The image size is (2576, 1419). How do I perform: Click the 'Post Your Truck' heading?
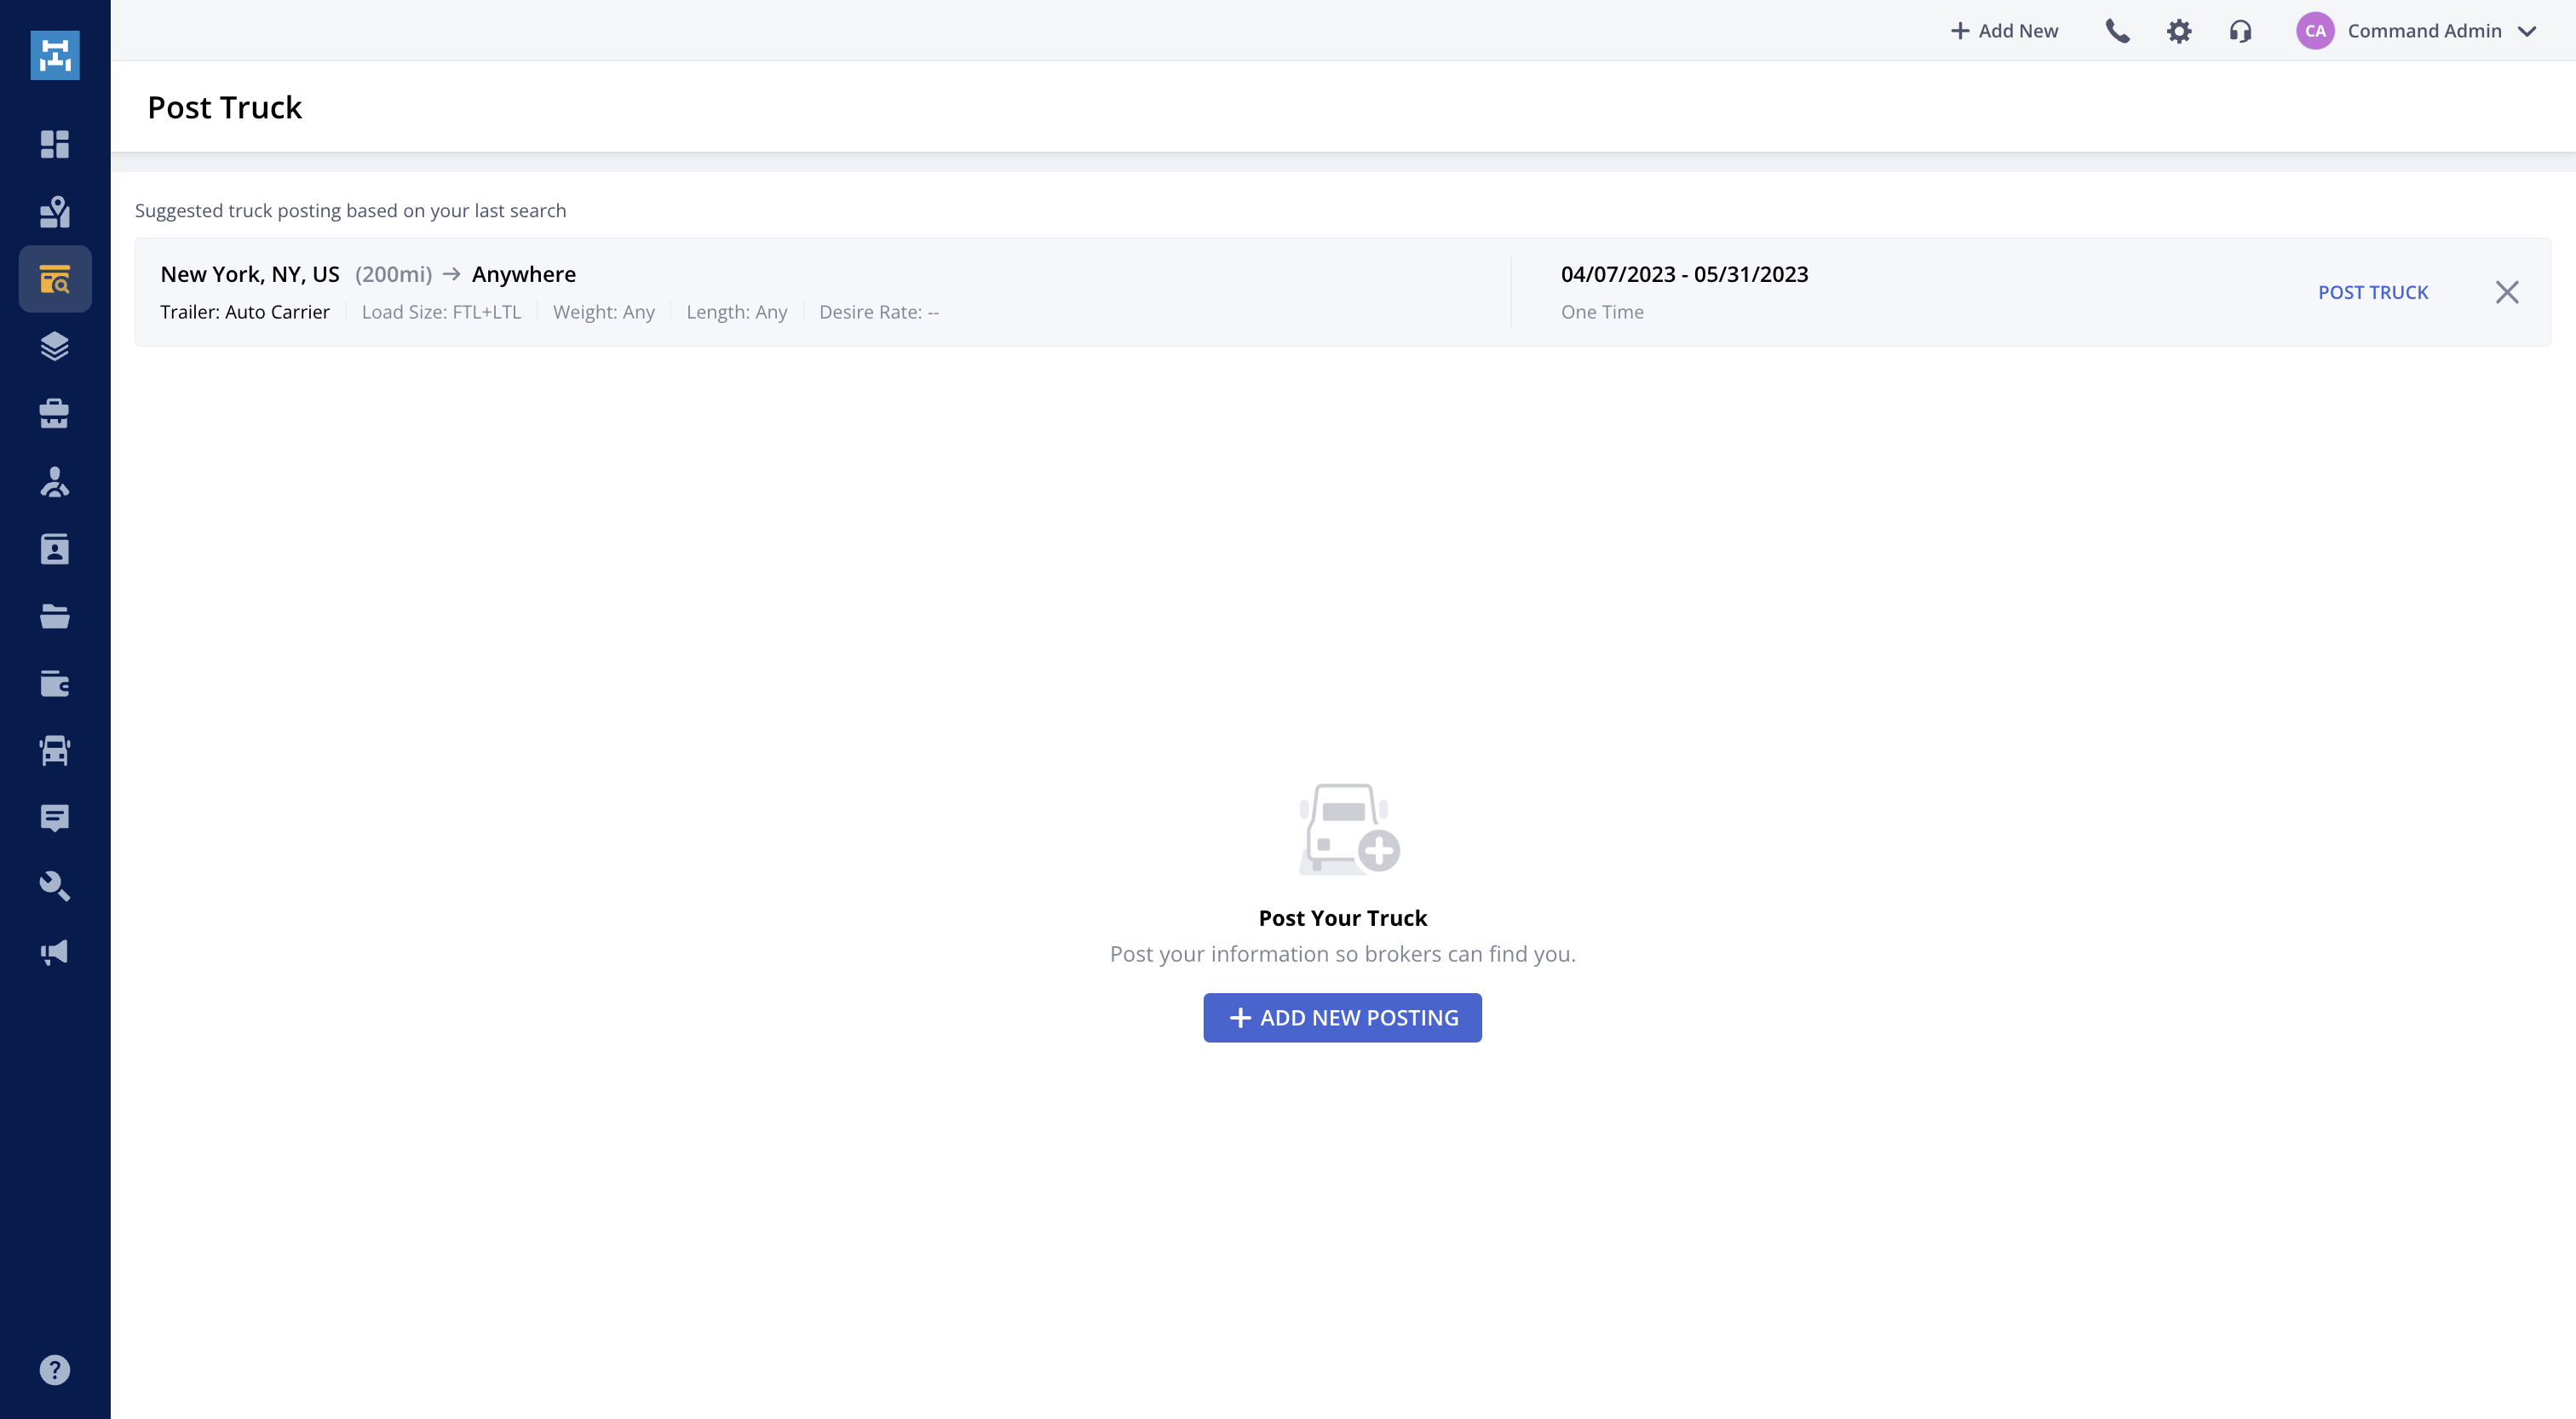[1342, 918]
